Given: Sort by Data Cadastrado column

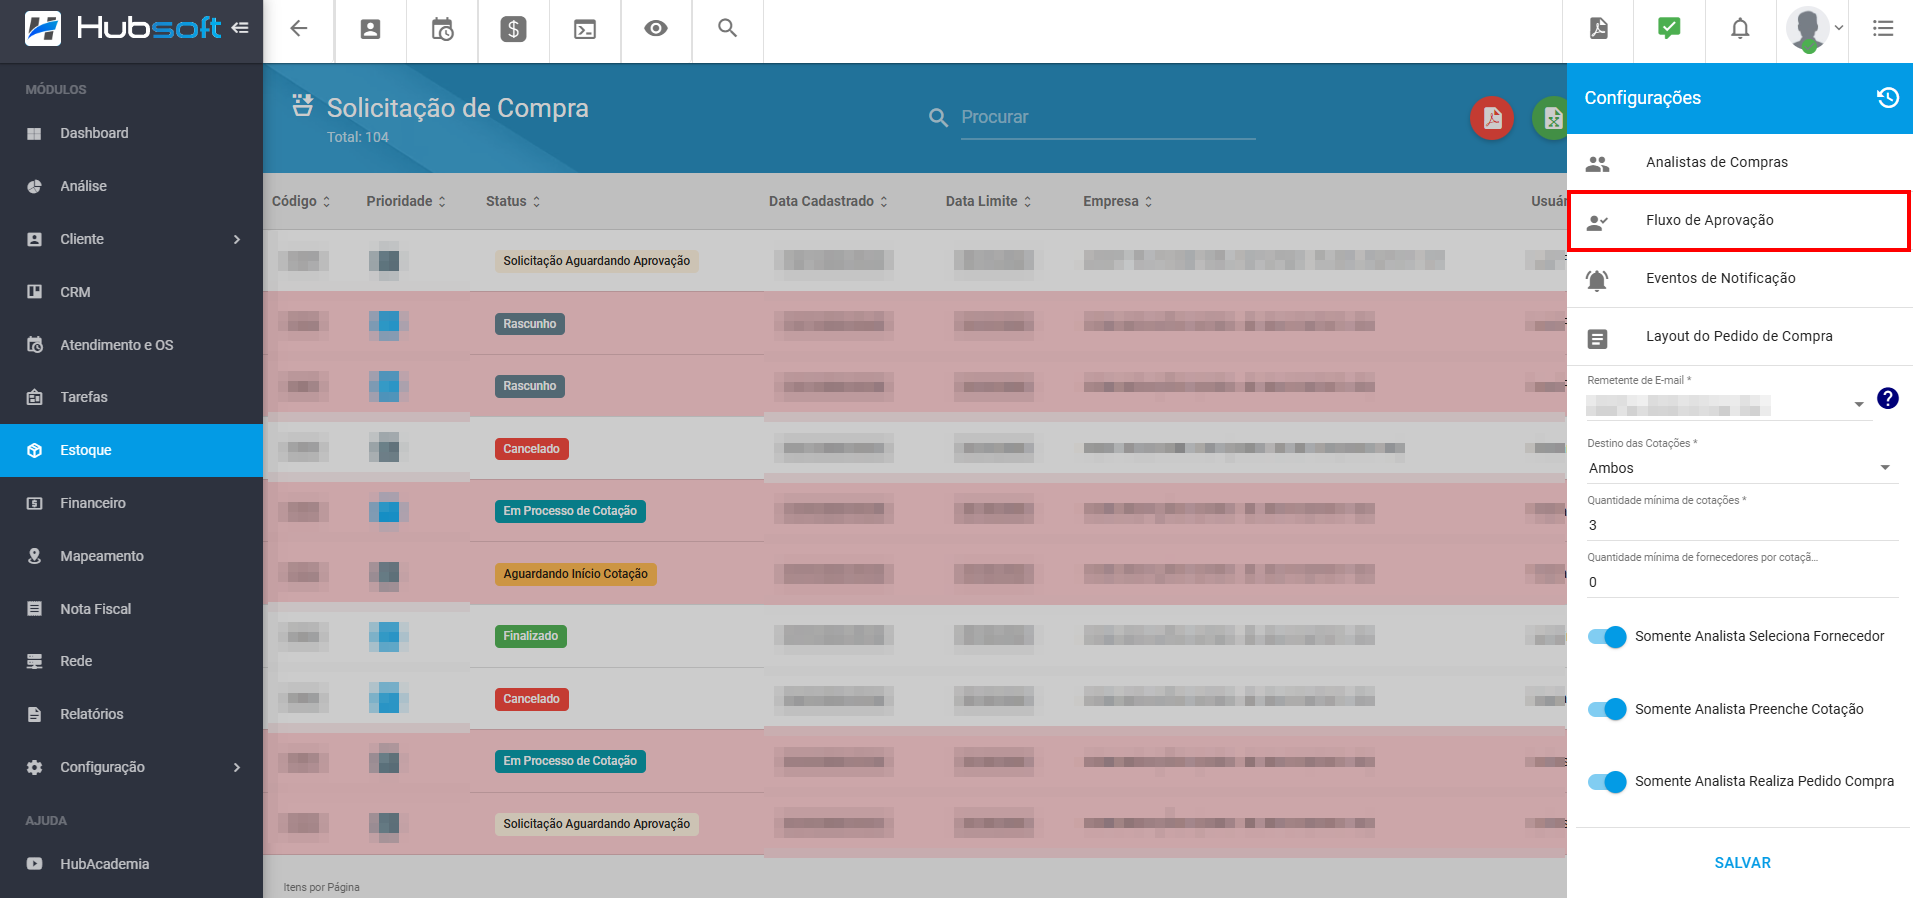Looking at the screenshot, I should coord(828,201).
